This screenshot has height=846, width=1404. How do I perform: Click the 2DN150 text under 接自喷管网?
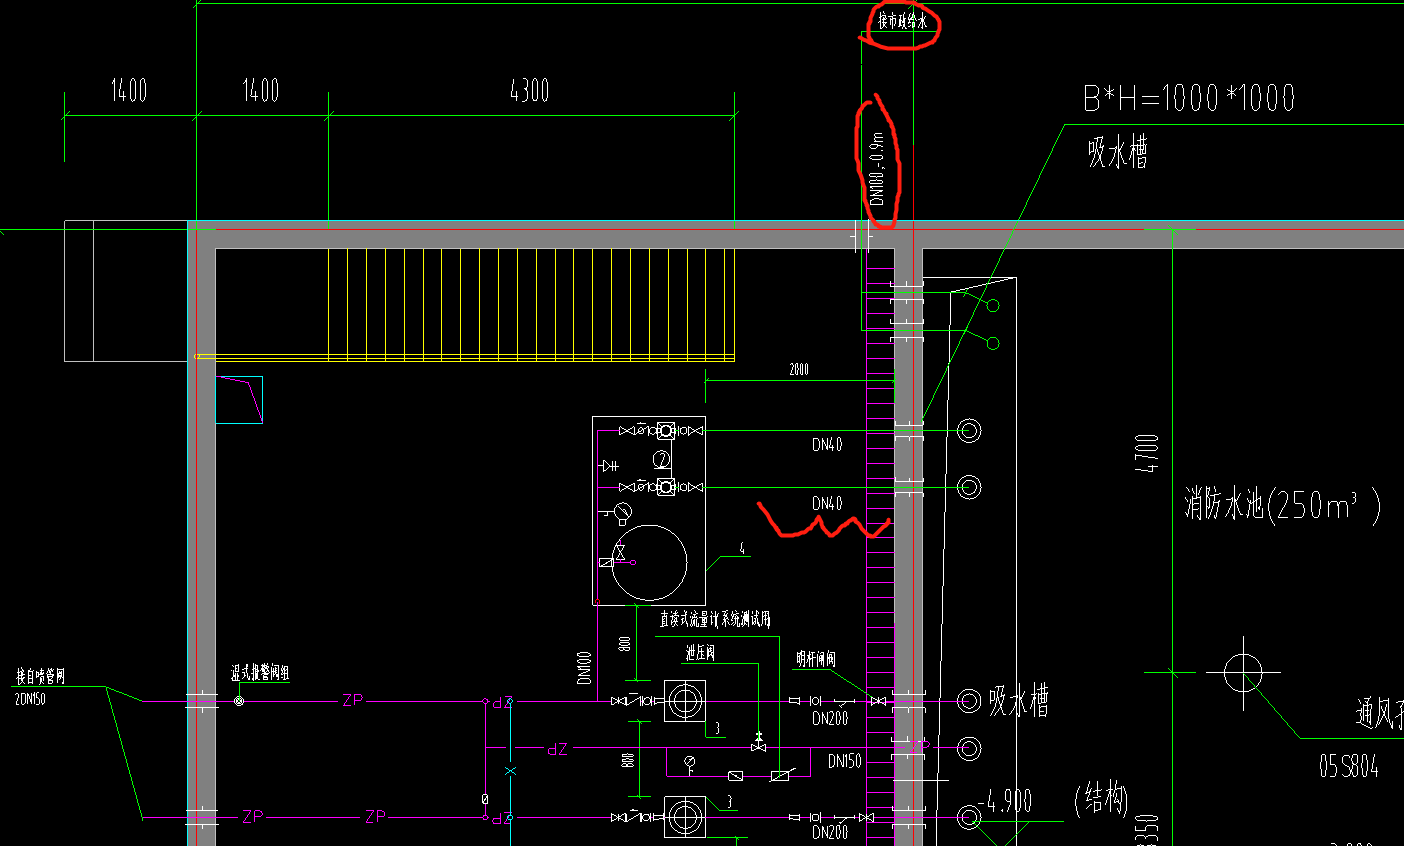click(x=30, y=699)
